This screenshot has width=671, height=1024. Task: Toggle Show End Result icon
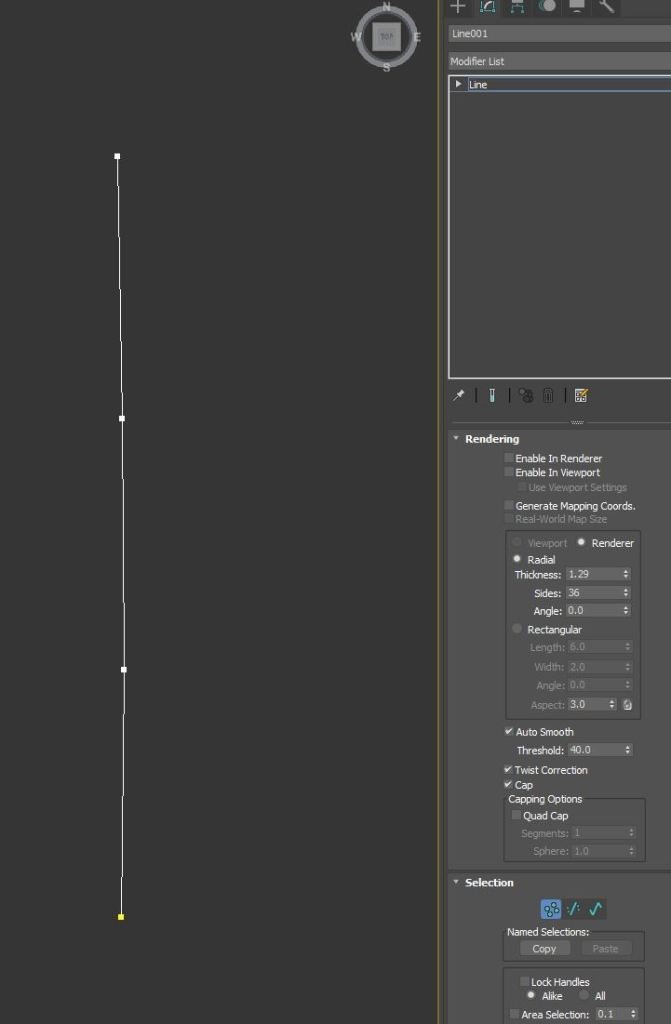tap(492, 396)
